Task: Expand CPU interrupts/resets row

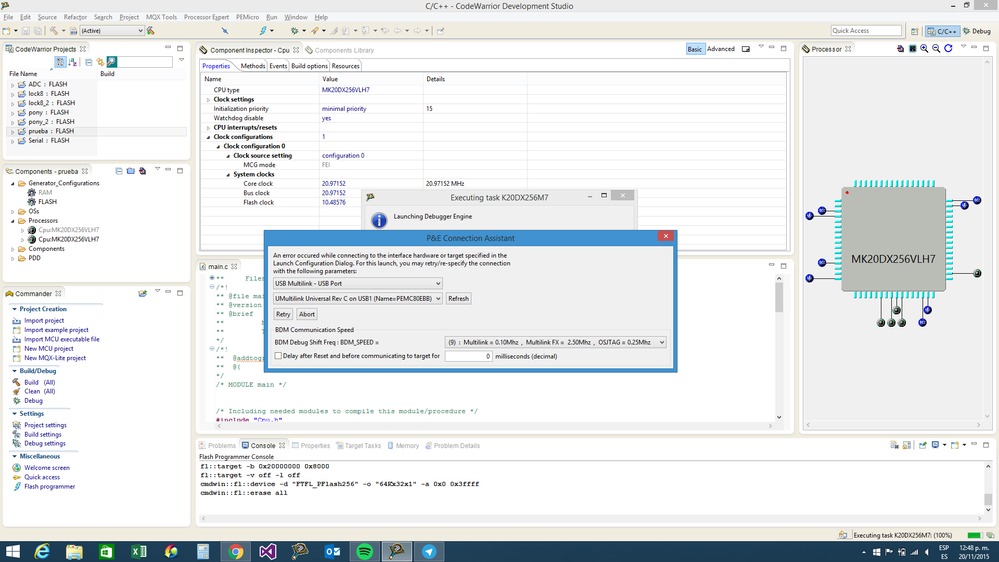Action: coord(208,127)
